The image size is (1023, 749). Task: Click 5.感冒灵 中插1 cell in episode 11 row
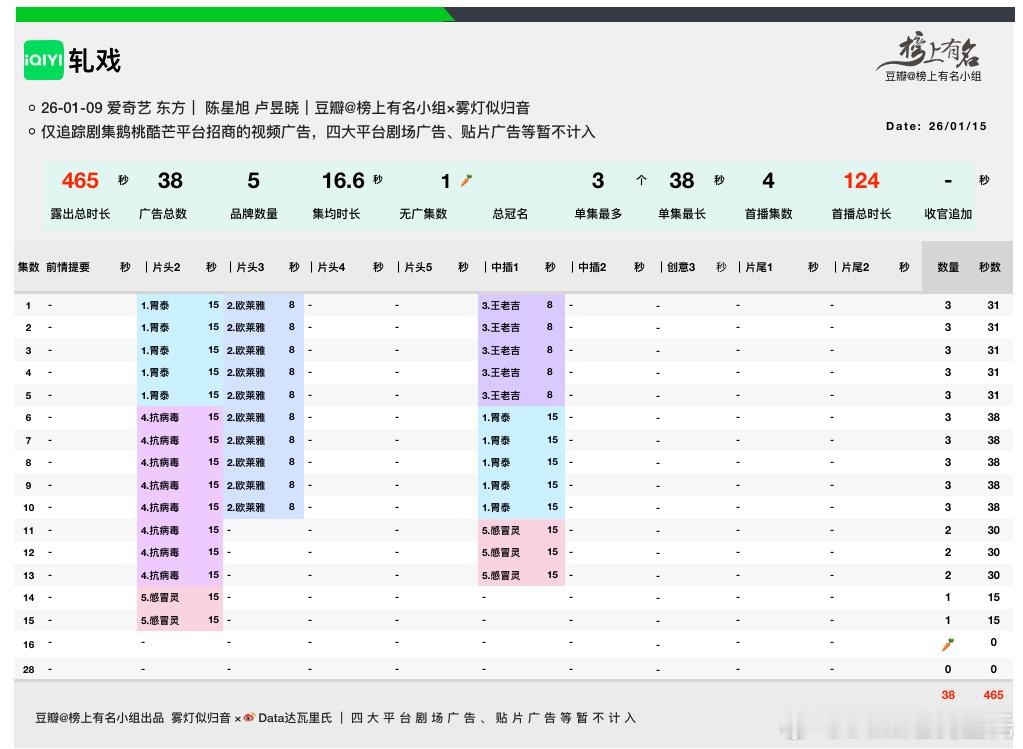[x=501, y=530]
